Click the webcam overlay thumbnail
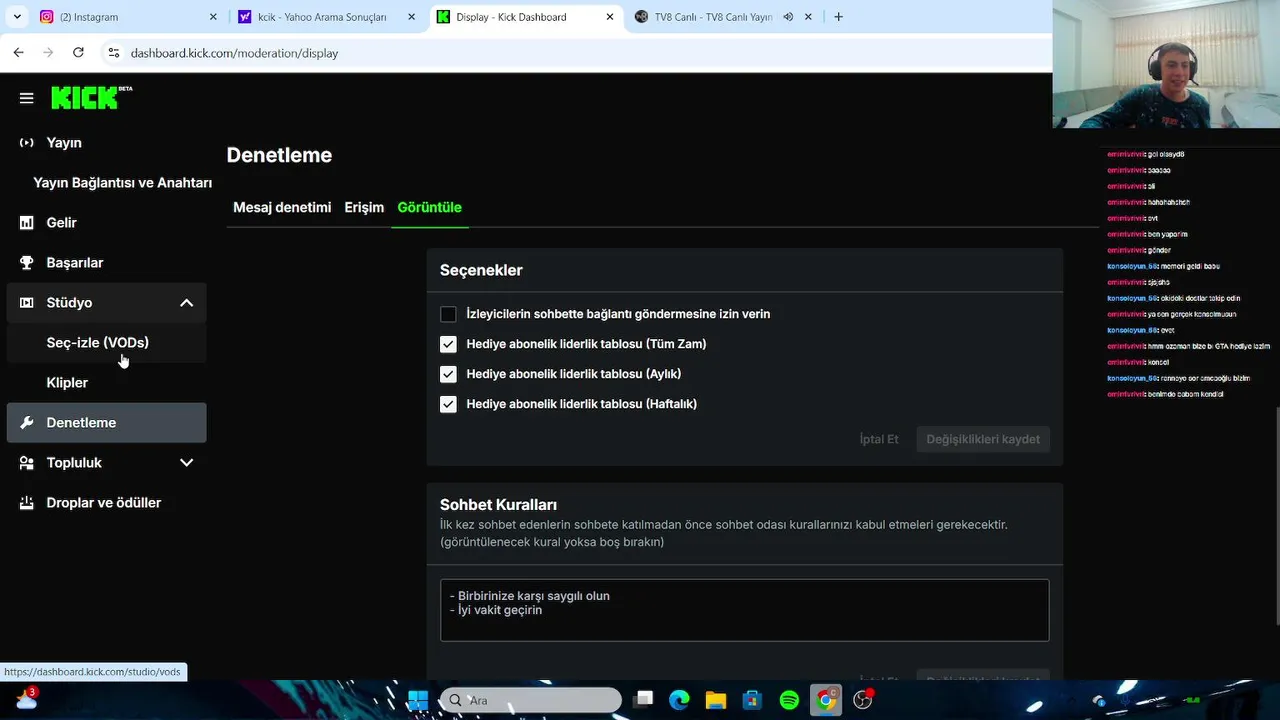 (1166, 64)
